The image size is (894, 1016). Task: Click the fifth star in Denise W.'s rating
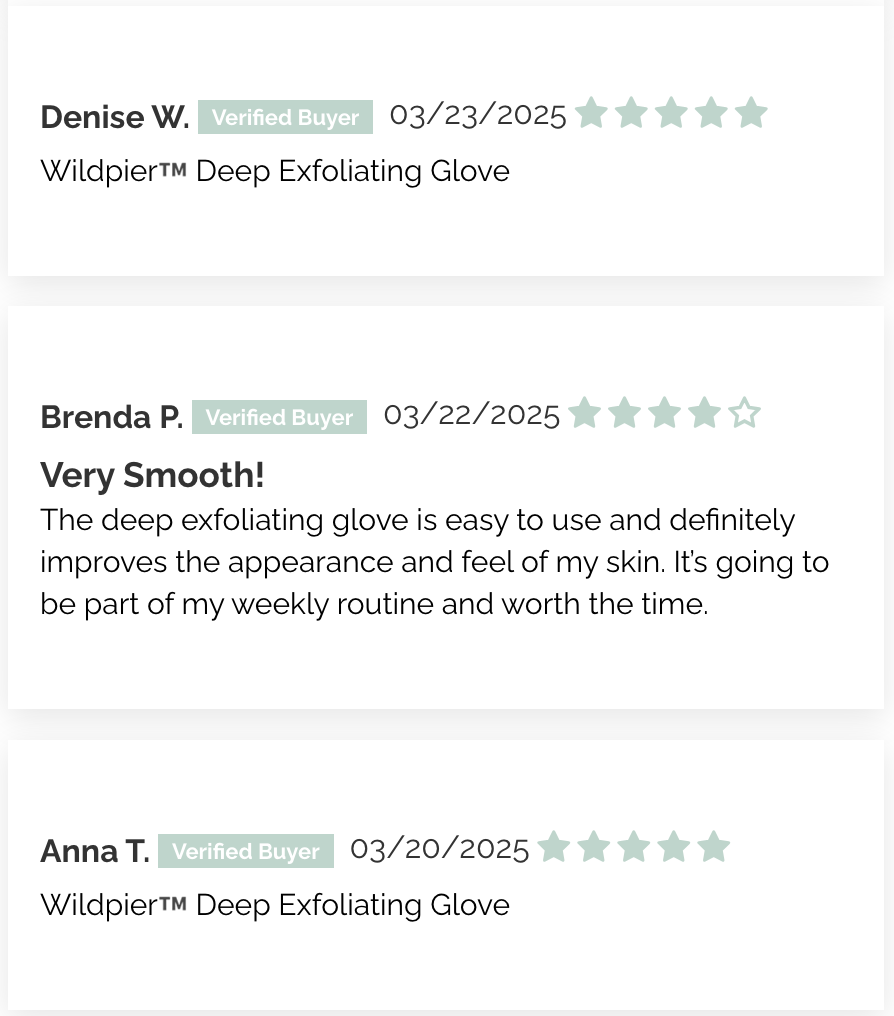(751, 112)
